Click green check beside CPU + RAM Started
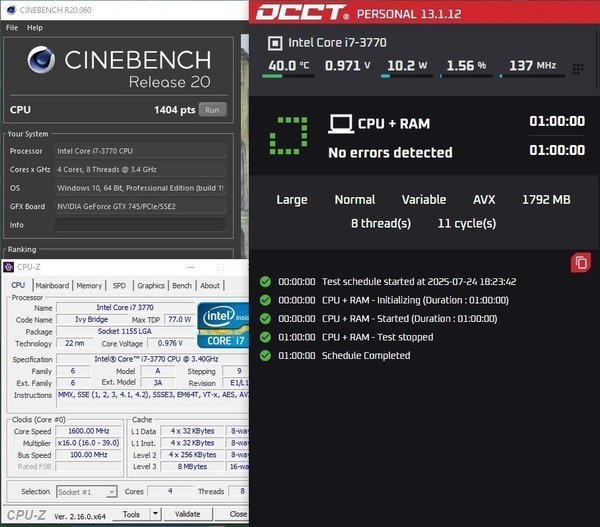This screenshot has width=600, height=527. pos(265,318)
